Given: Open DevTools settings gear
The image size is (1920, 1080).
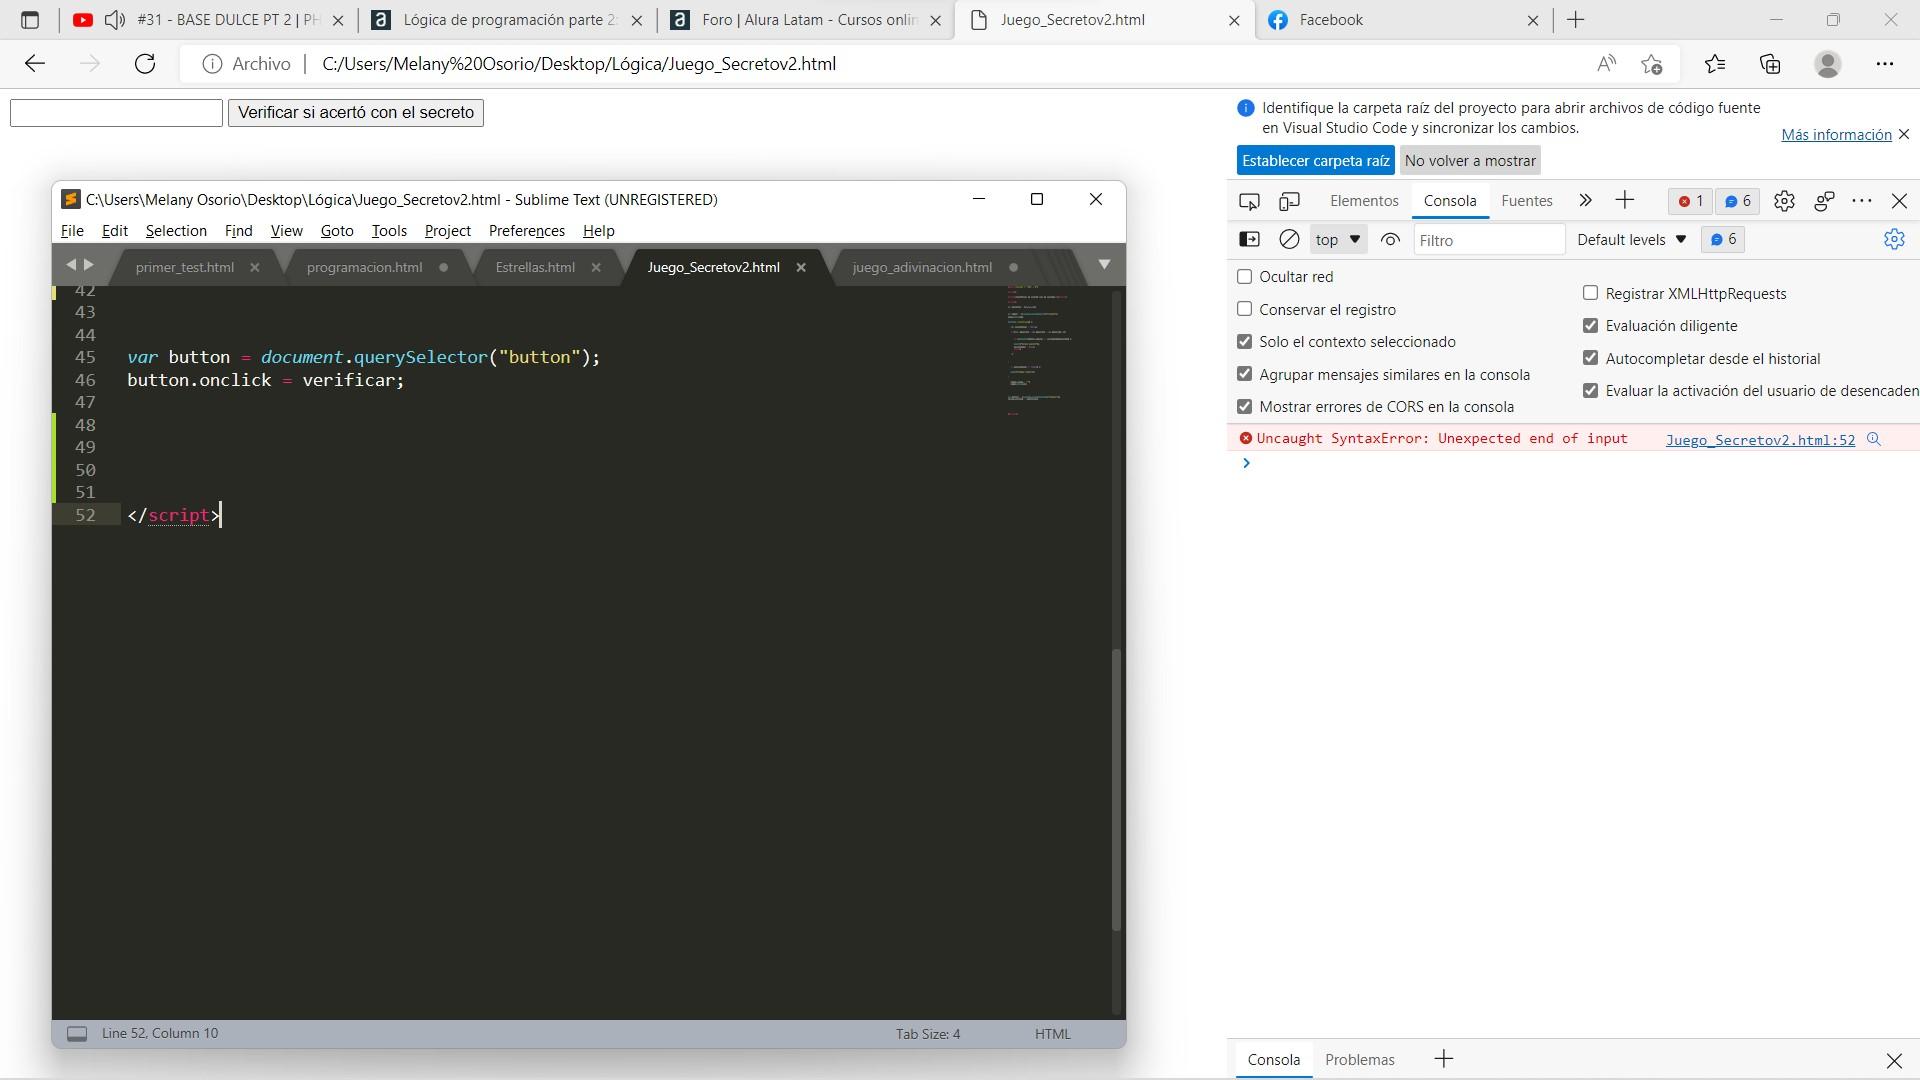Looking at the screenshot, I should [1784, 201].
